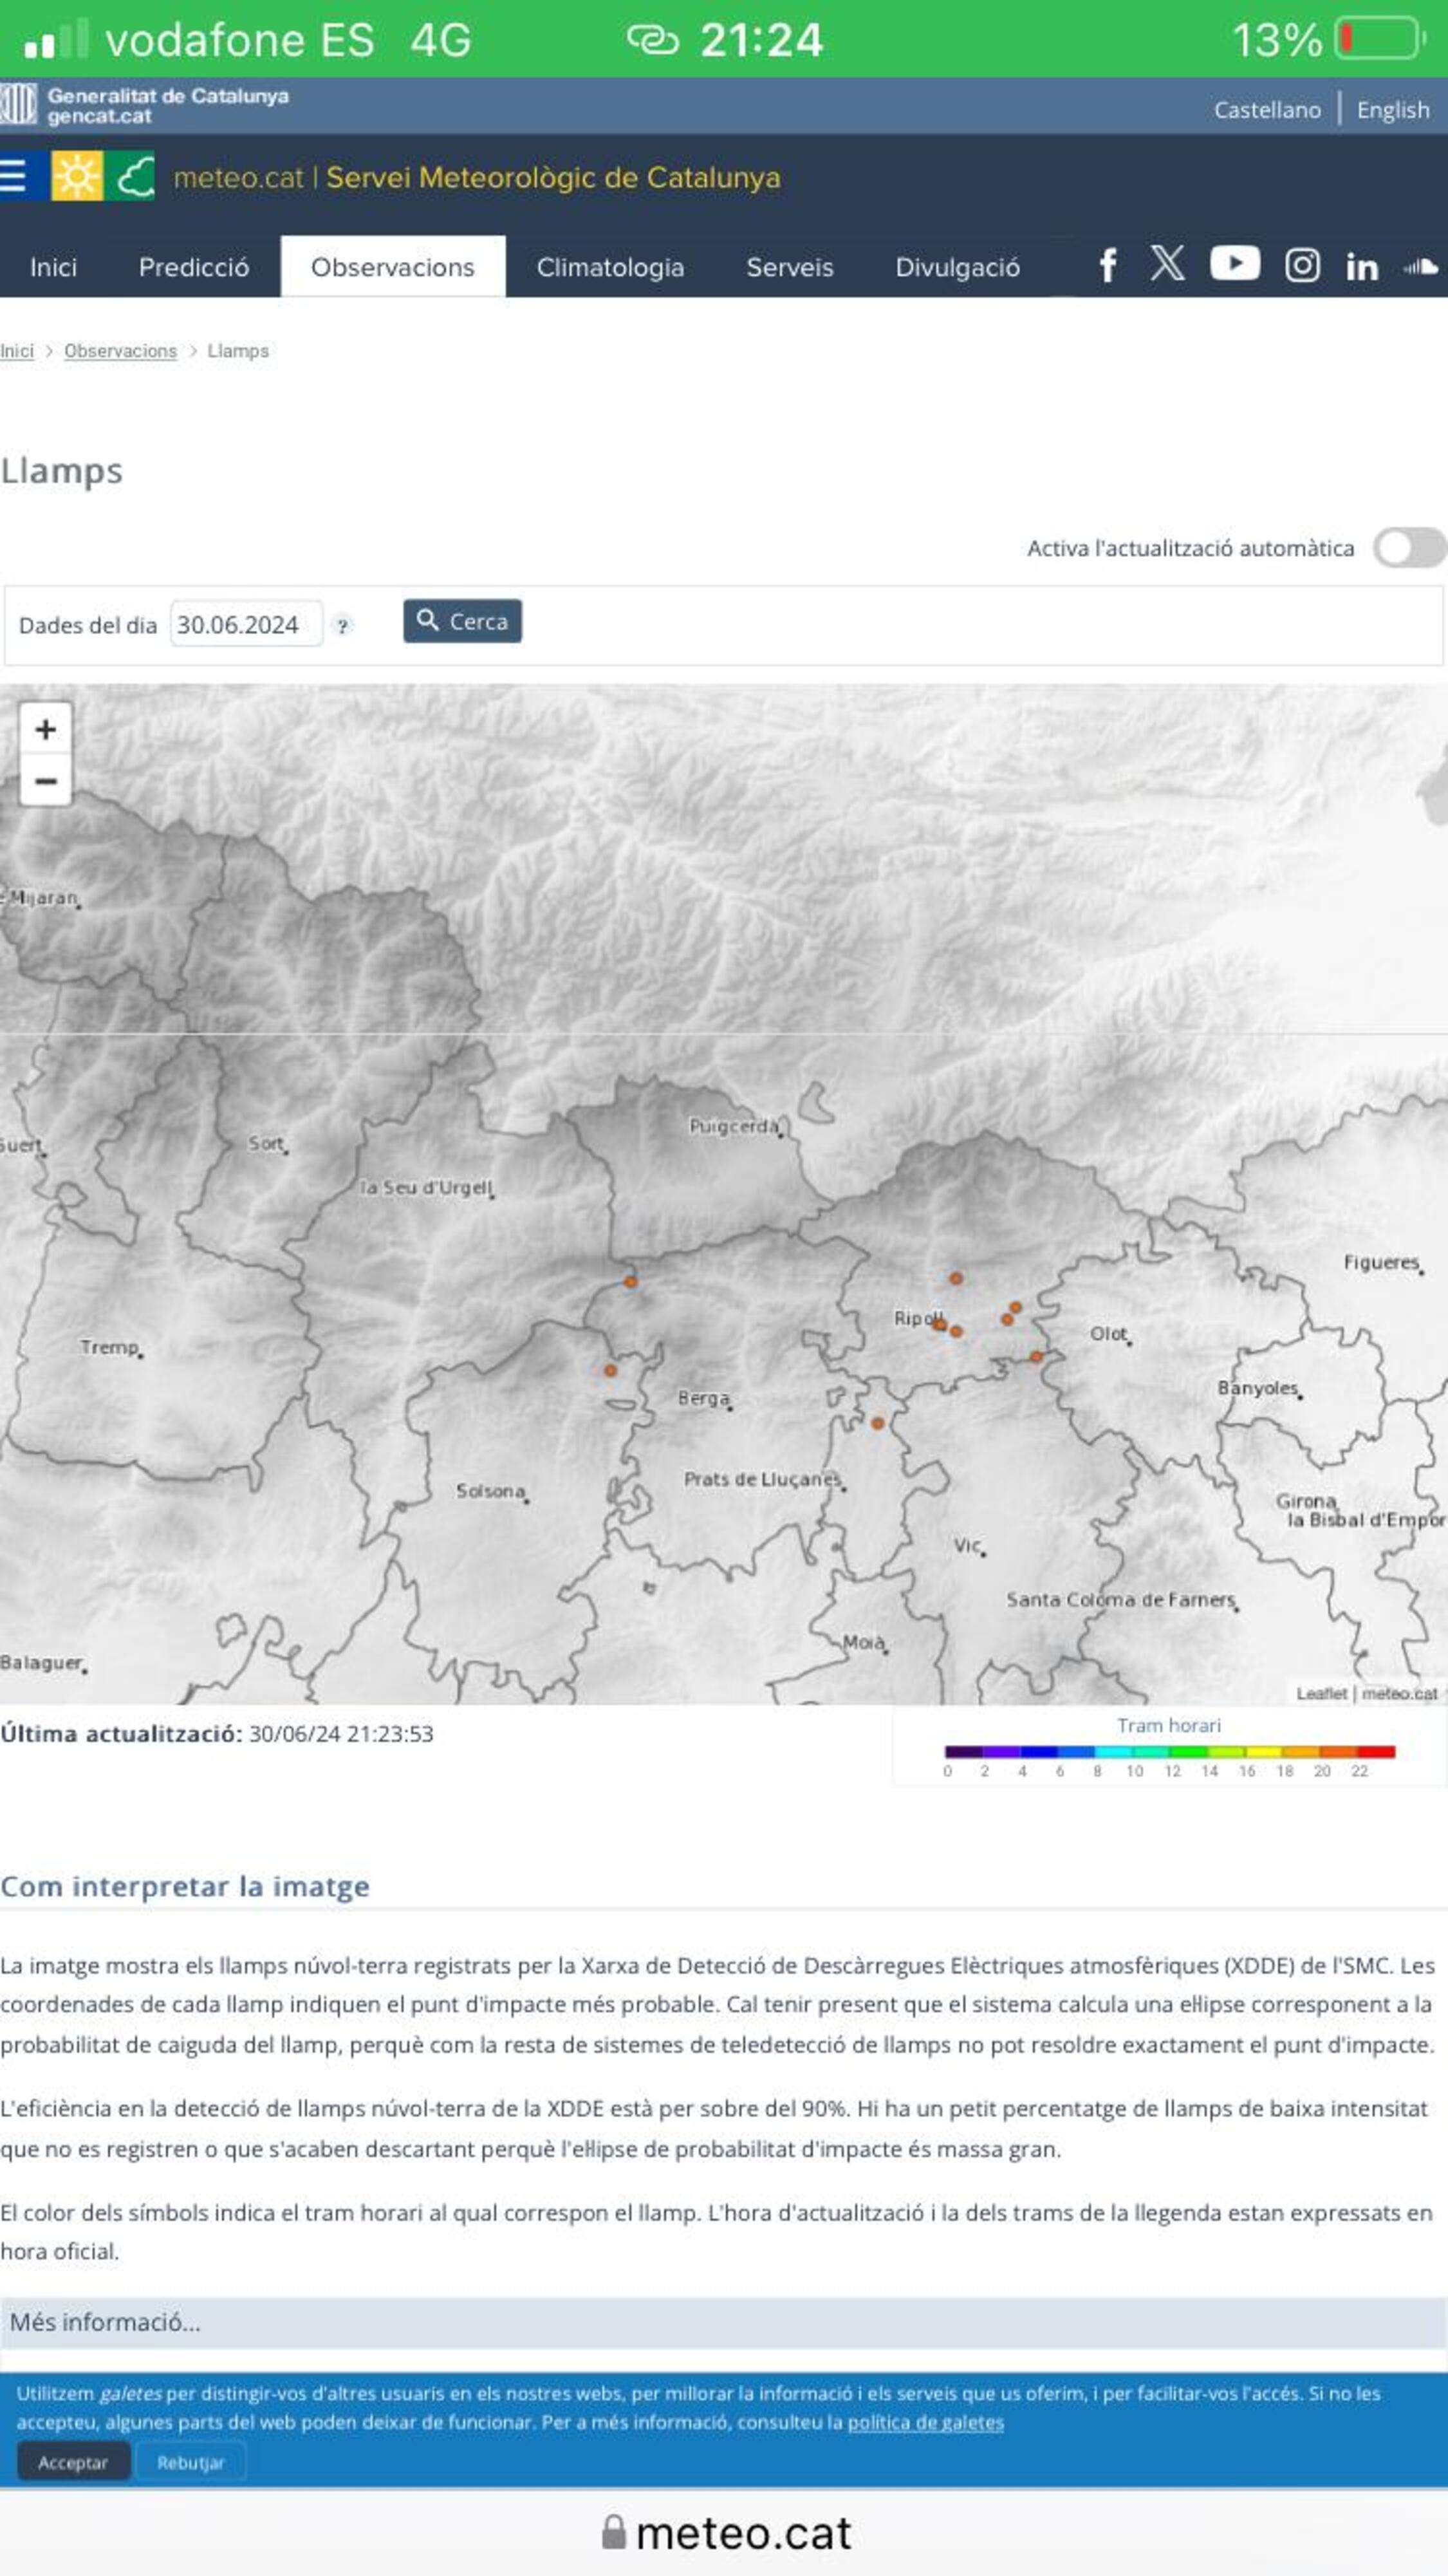The image size is (1448, 2576).
Task: Switch language to English
Action: 1393,110
